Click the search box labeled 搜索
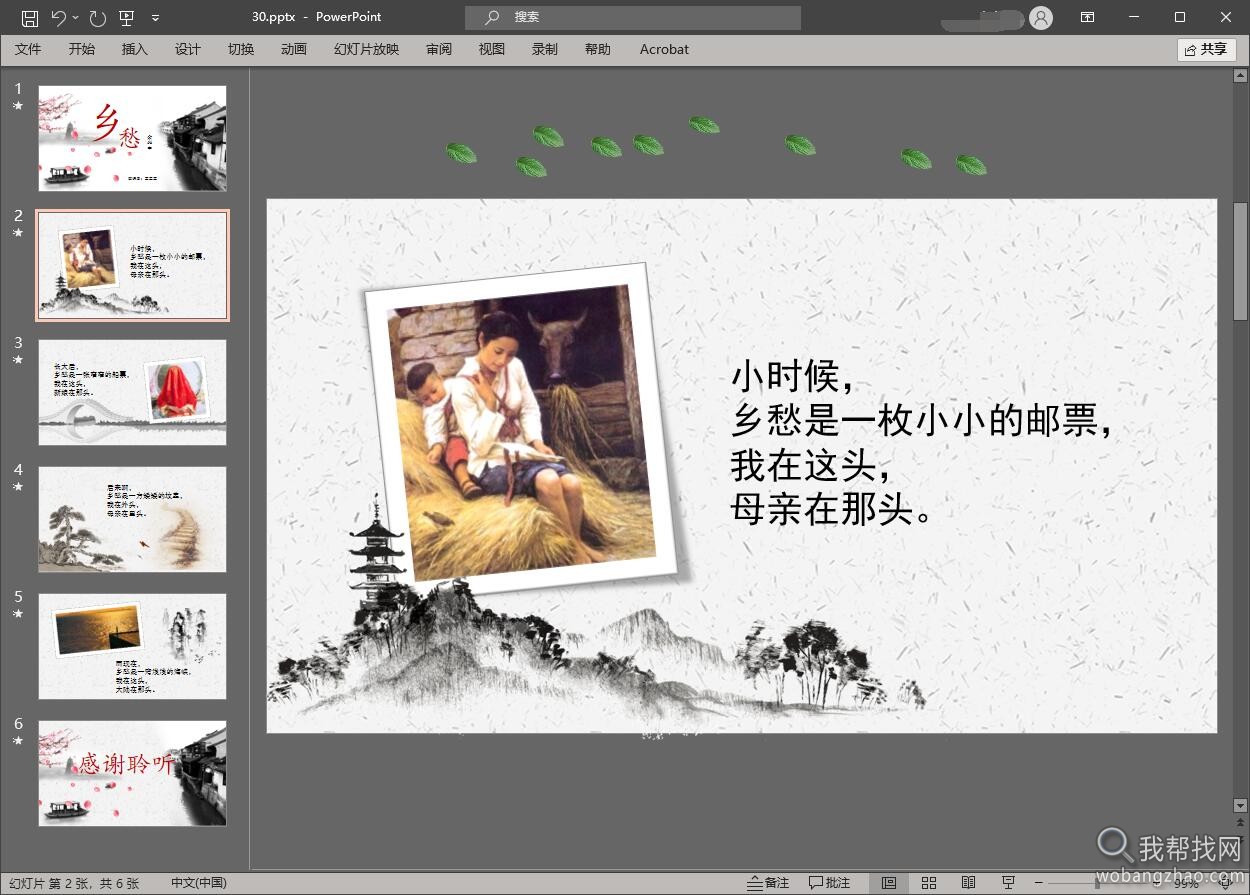1250x895 pixels. point(633,17)
